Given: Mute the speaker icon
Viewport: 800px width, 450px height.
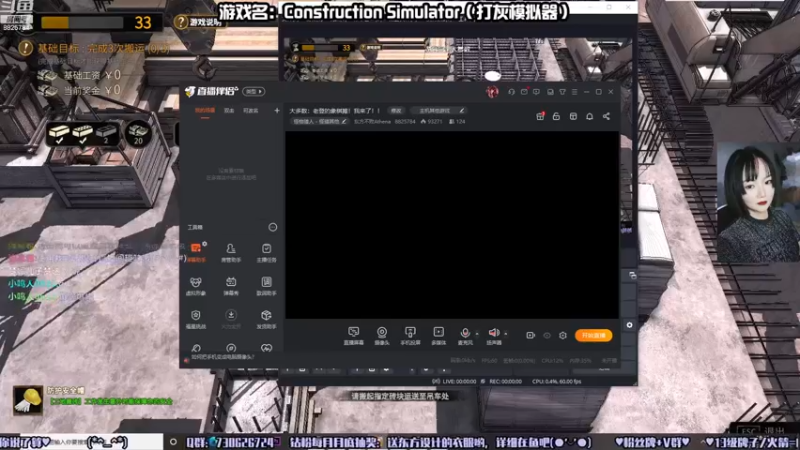Looking at the screenshot, I should tap(493, 333).
